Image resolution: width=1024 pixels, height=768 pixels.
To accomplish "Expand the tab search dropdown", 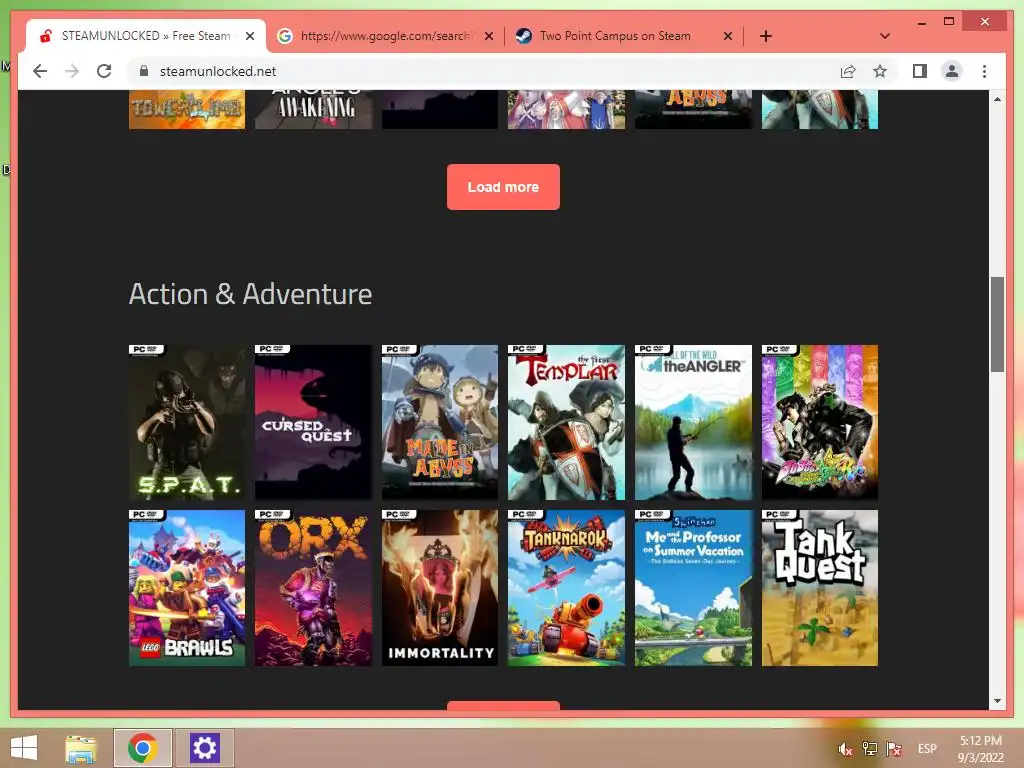I will pyautogui.click(x=885, y=36).
